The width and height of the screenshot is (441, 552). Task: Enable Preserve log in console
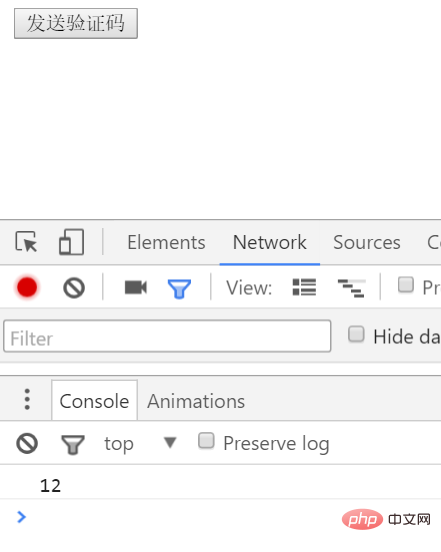click(206, 441)
